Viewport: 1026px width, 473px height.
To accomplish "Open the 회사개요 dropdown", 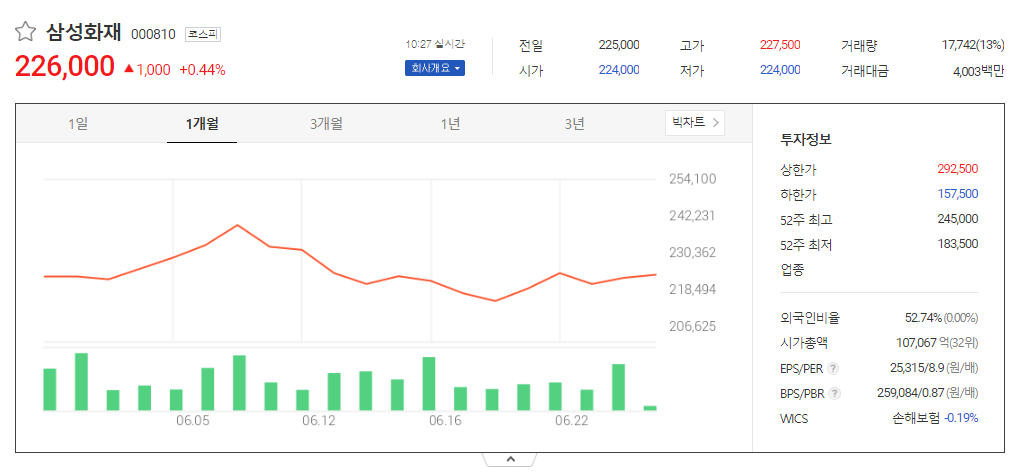I will point(435,68).
